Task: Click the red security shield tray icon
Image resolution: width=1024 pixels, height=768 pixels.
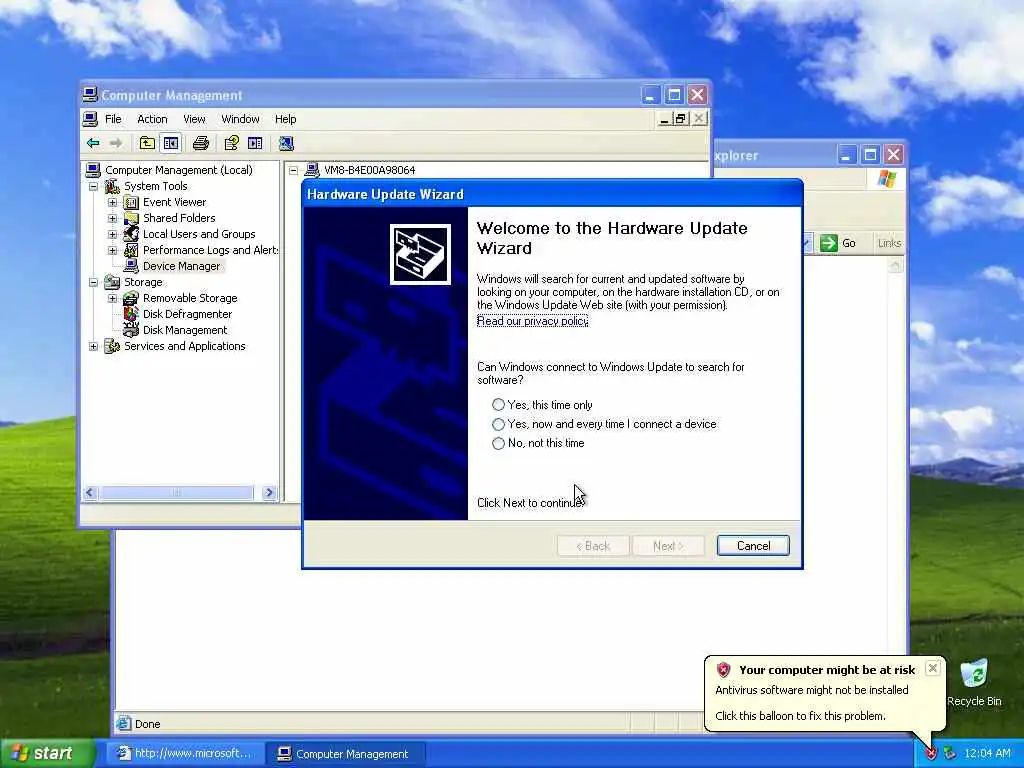Action: coord(931,754)
